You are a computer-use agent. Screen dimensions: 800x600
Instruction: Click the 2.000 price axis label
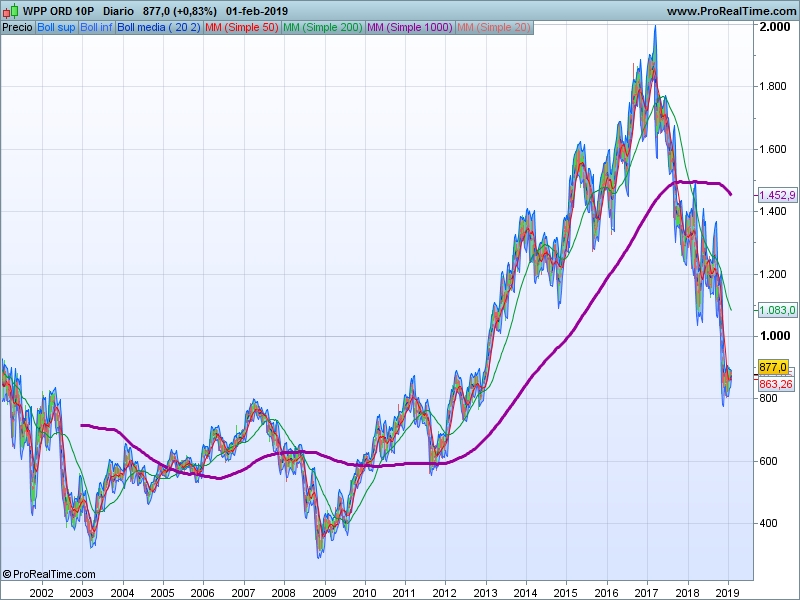tap(775, 27)
